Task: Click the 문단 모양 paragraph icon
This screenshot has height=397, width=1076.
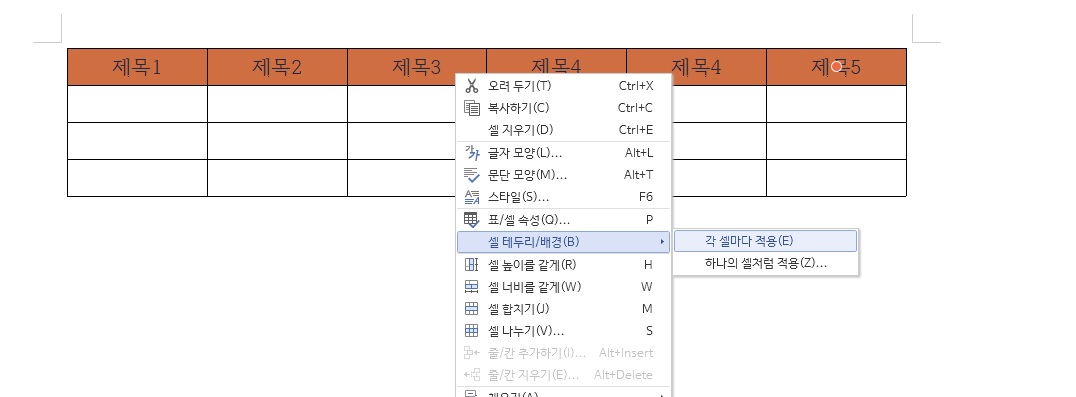Action: tap(471, 175)
